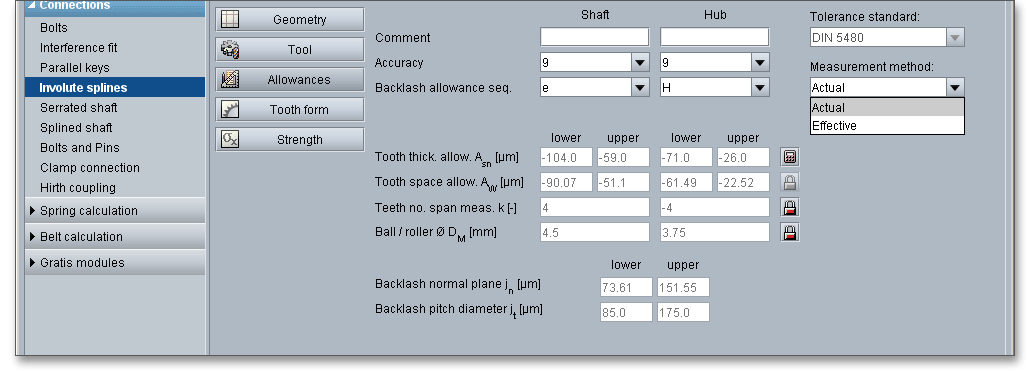Viewport: 1030px width, 371px height.
Task: Click the Hub comment input field
Action: 714,37
